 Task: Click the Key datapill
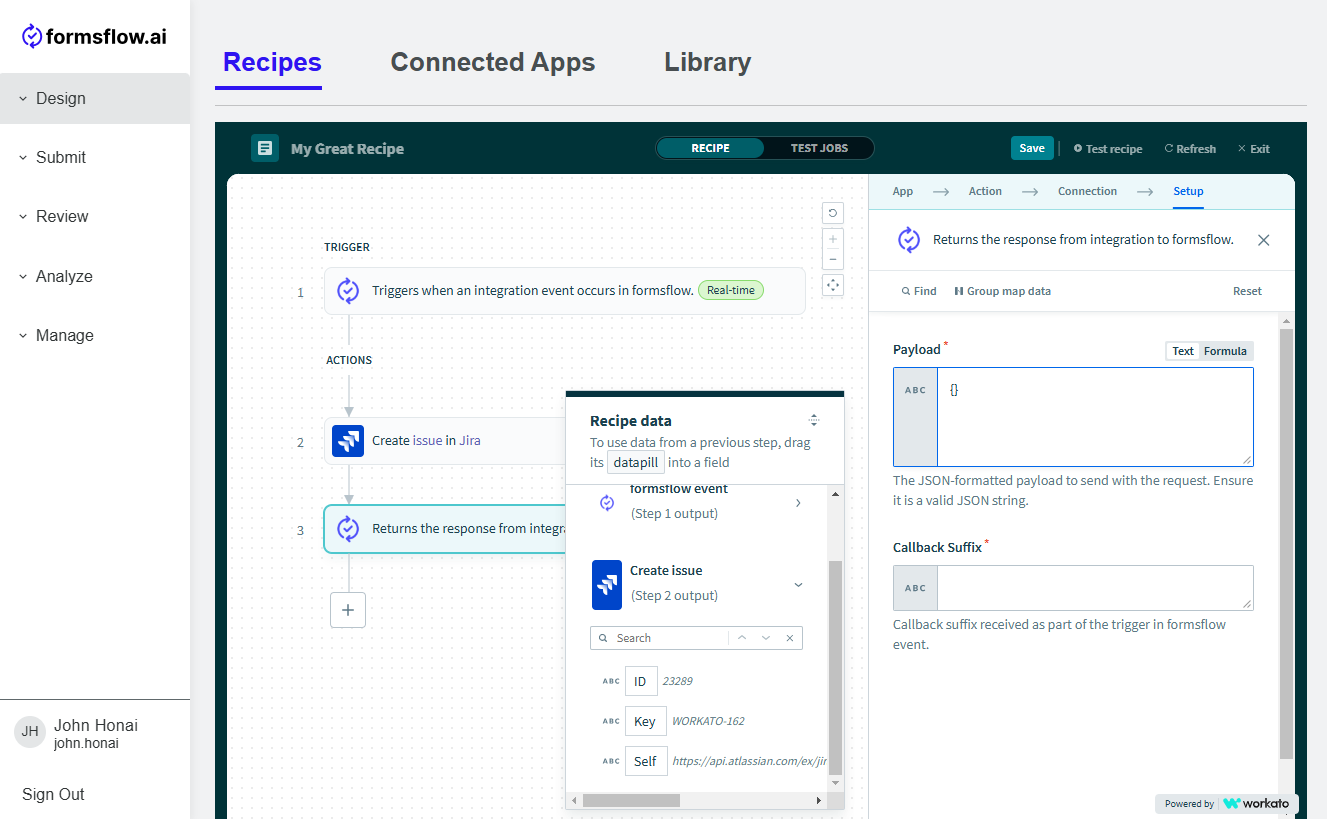pyautogui.click(x=645, y=721)
